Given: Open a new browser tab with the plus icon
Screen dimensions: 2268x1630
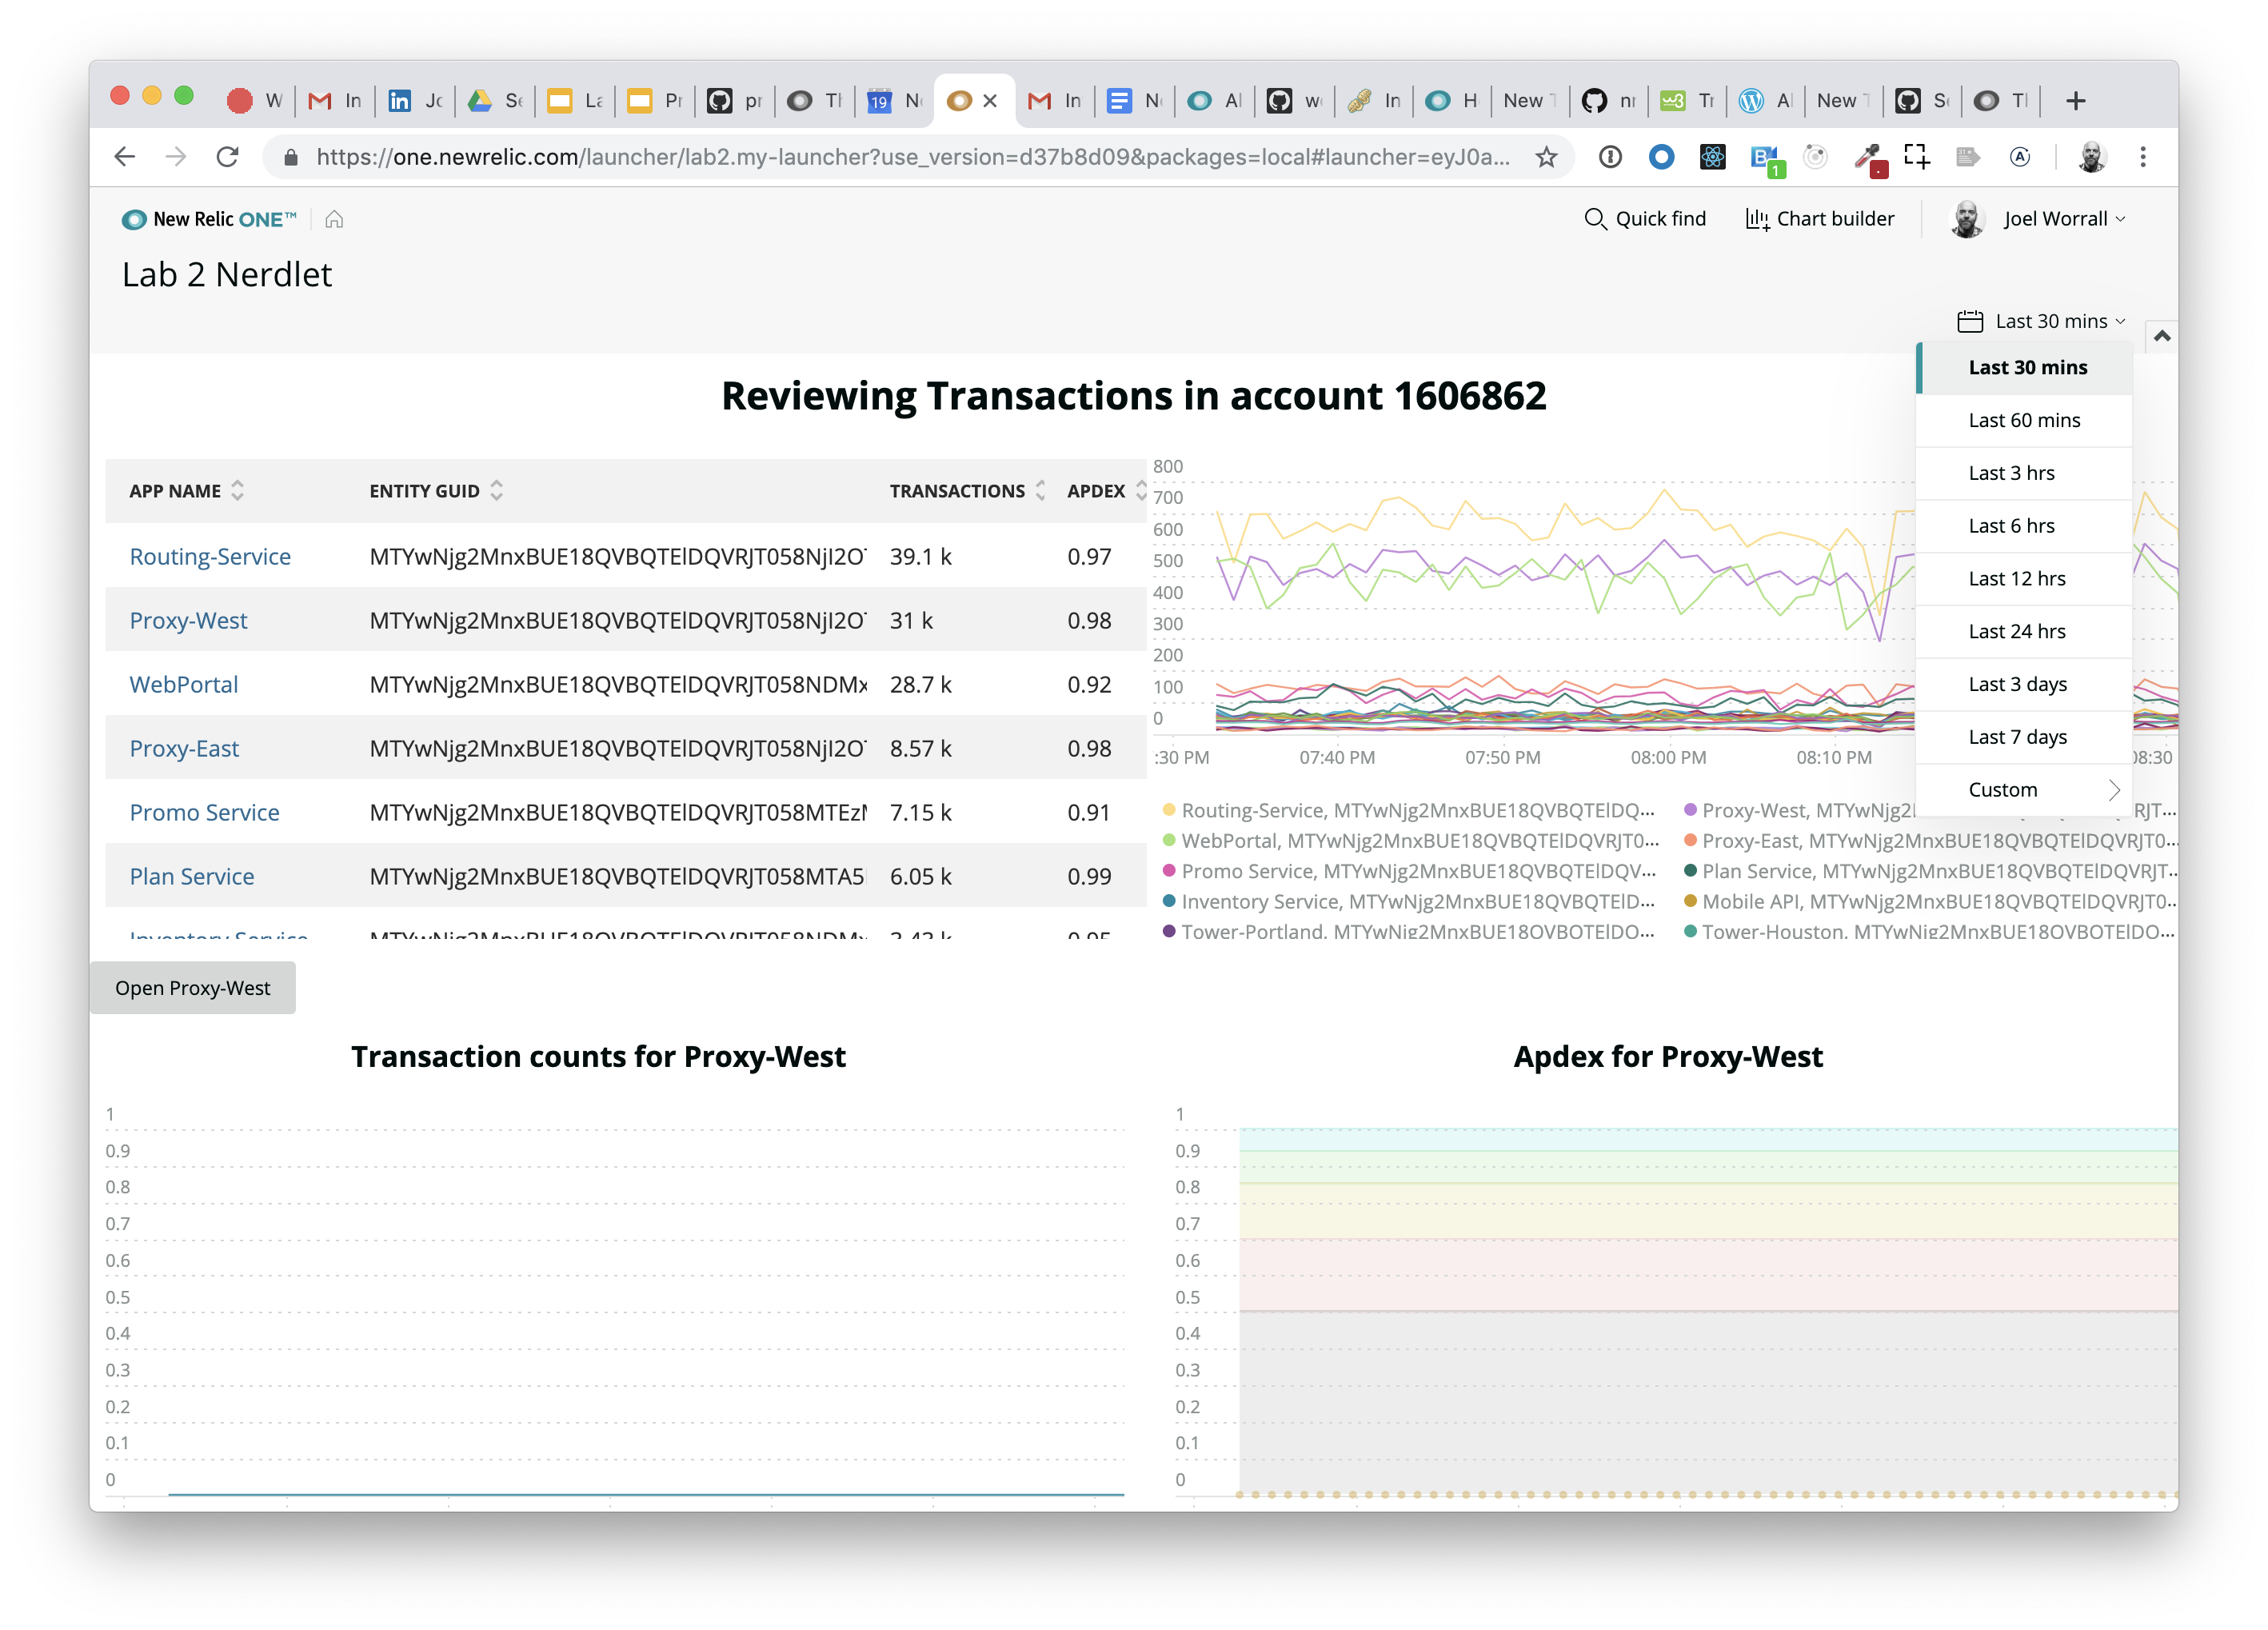Looking at the screenshot, I should pyautogui.click(x=2075, y=101).
